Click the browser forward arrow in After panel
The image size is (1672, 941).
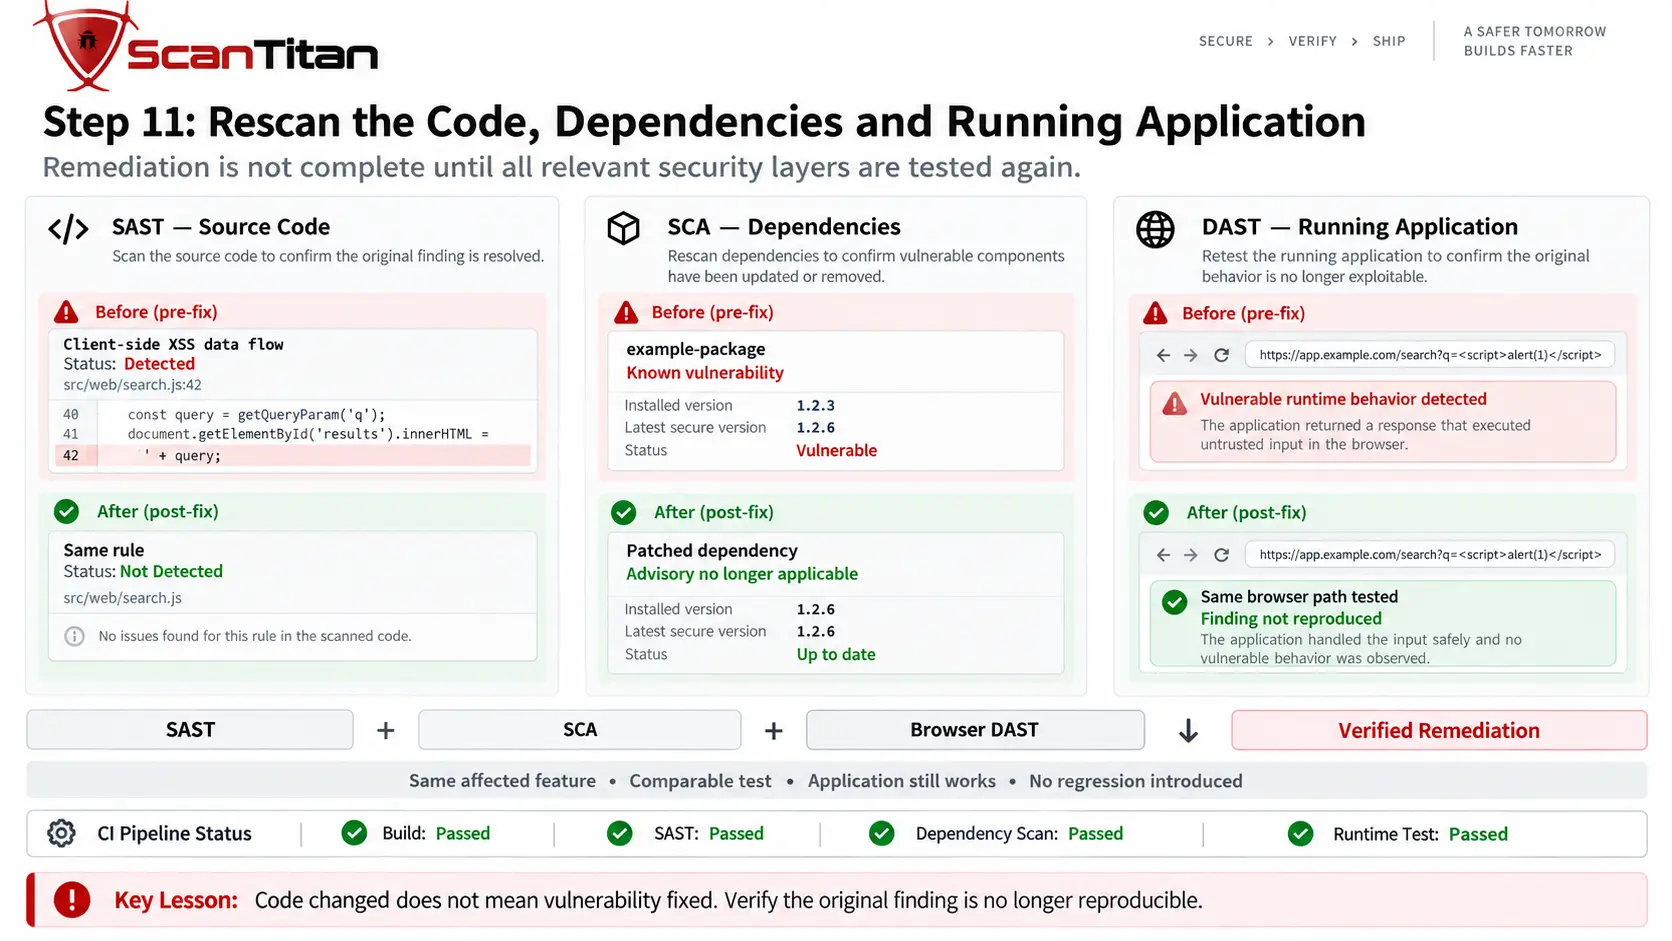point(1190,555)
